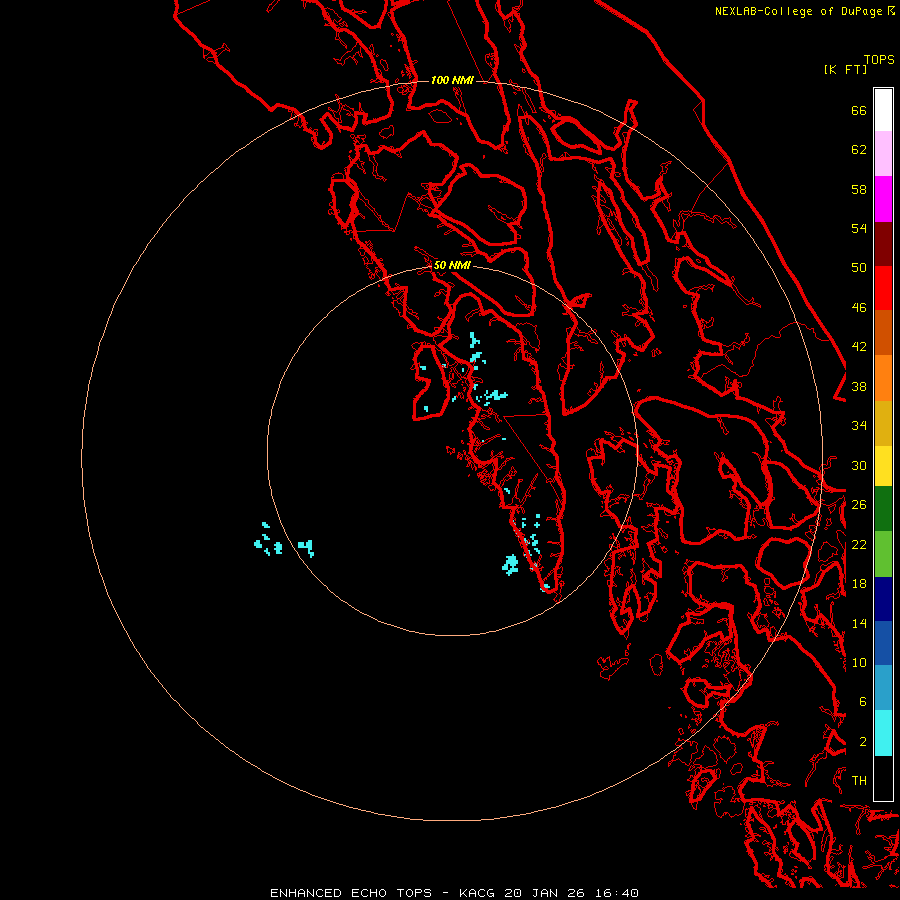The image size is (900, 900).
Task: Click the bright red 46-50 K FT swatch
Action: 883,288
